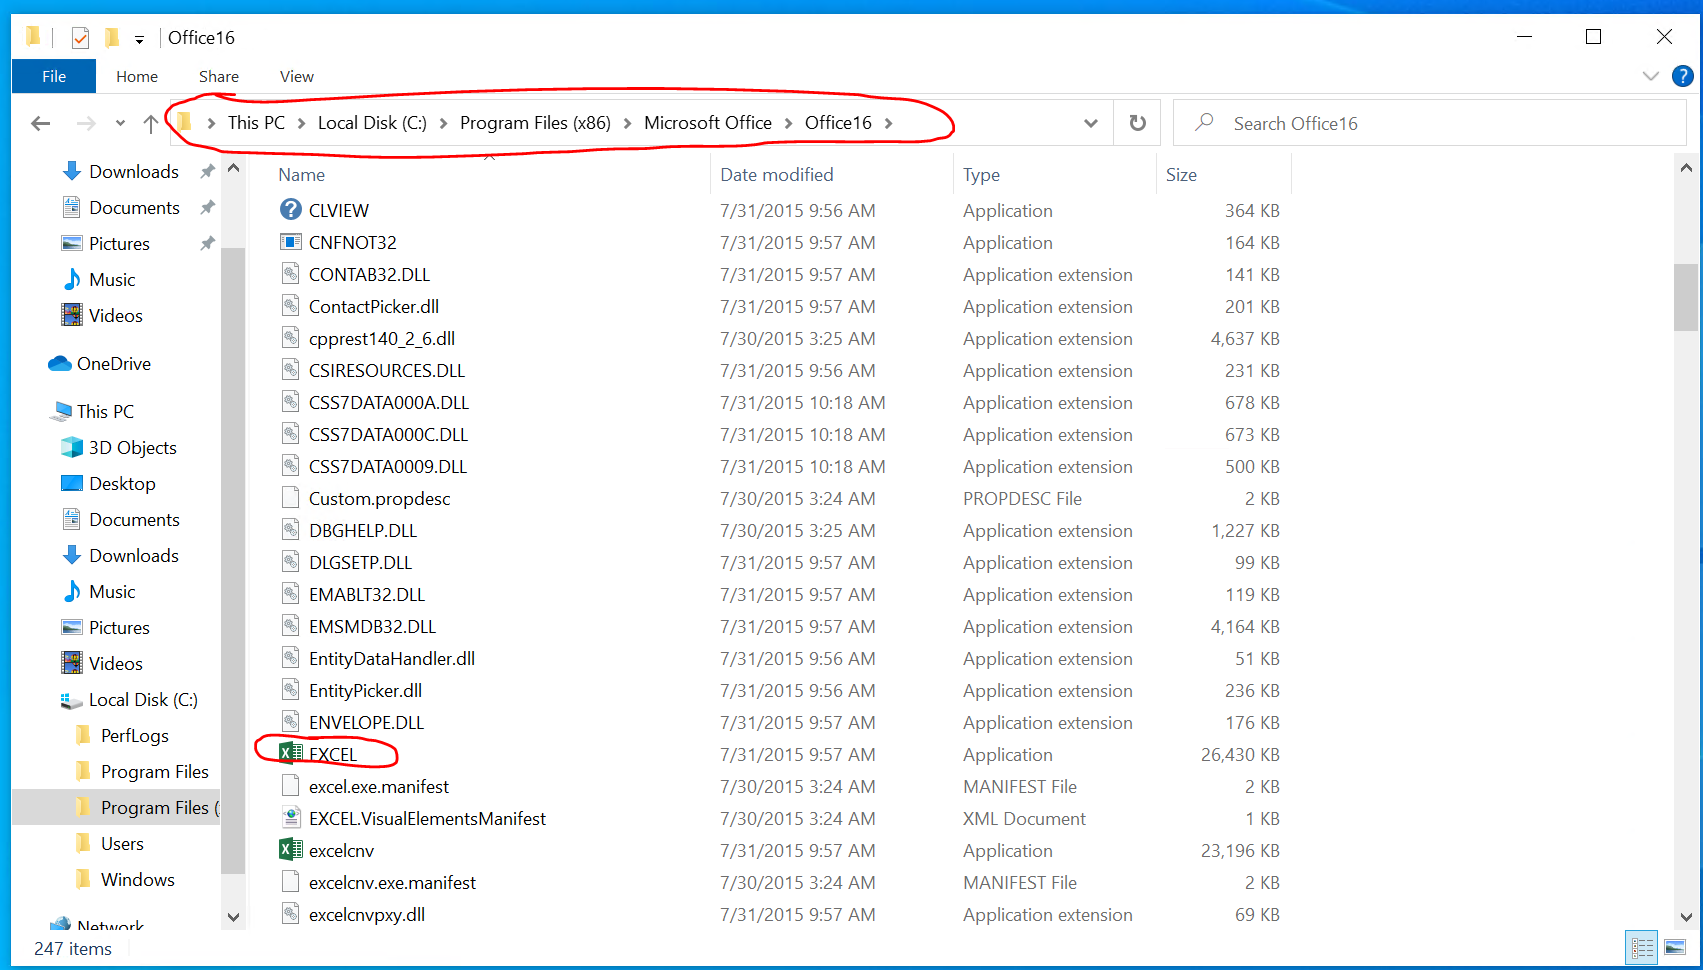This screenshot has width=1703, height=970.
Task: Expand the chevron after This PC breadcrumb
Action: pyautogui.click(x=301, y=123)
